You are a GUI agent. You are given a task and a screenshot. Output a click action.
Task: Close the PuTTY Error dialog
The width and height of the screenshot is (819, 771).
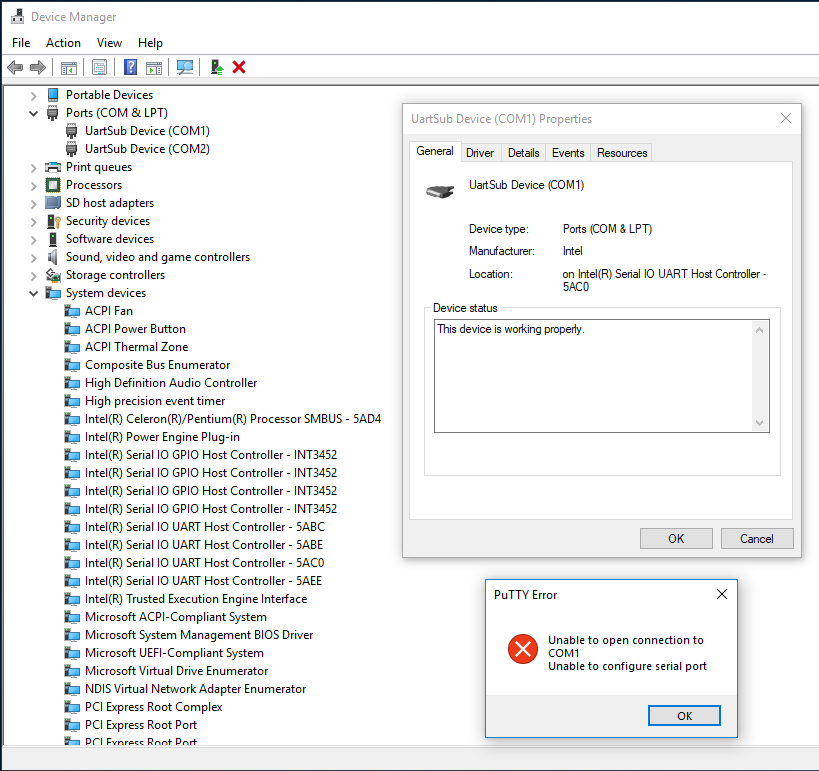point(722,594)
